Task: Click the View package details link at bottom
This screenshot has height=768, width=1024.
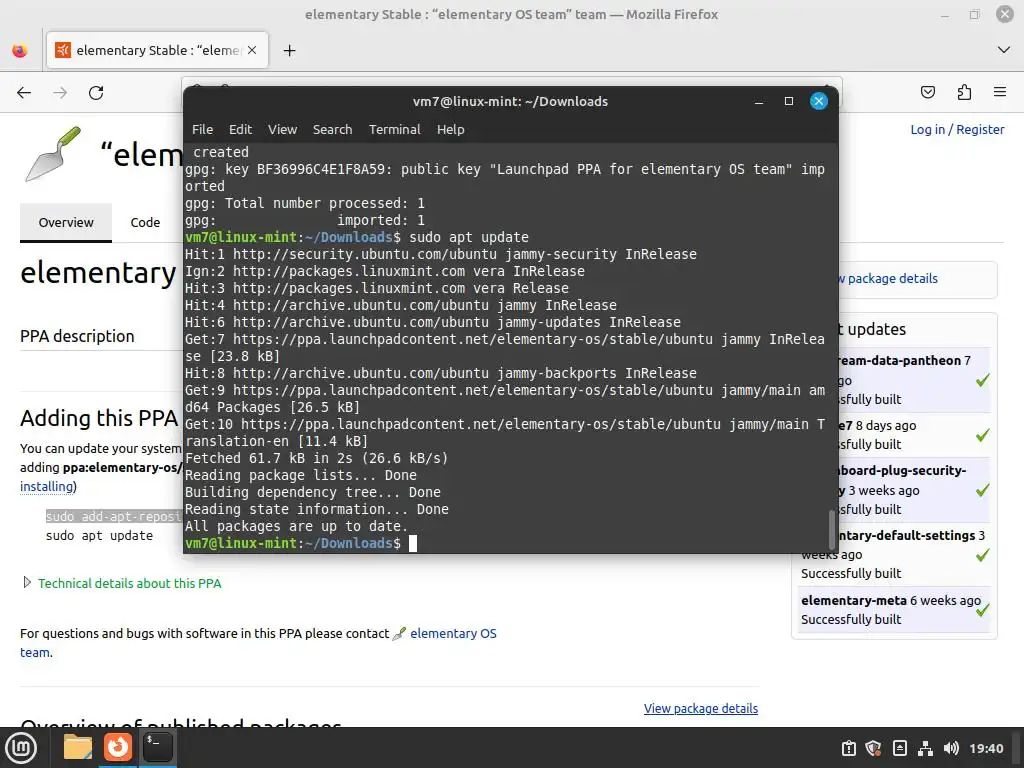Action: (x=701, y=709)
